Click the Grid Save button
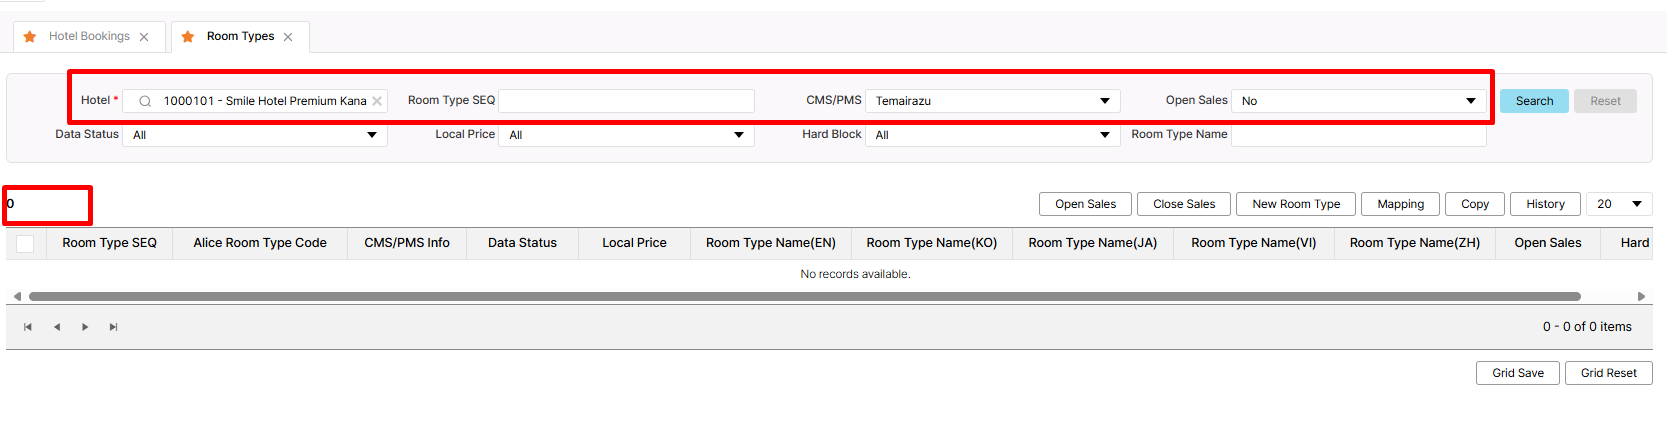This screenshot has width=1667, height=442. point(1517,373)
